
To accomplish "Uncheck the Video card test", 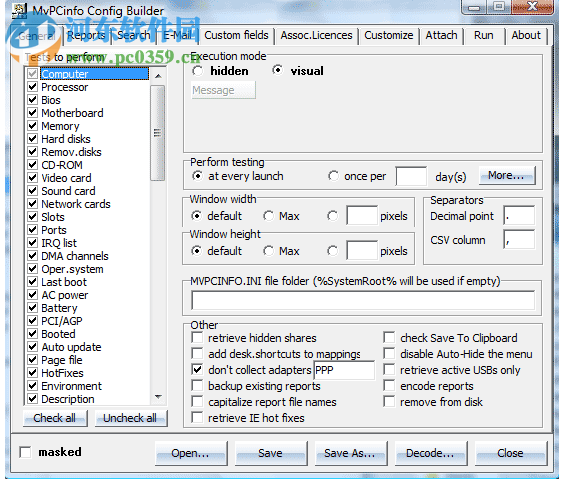I will point(32,178).
